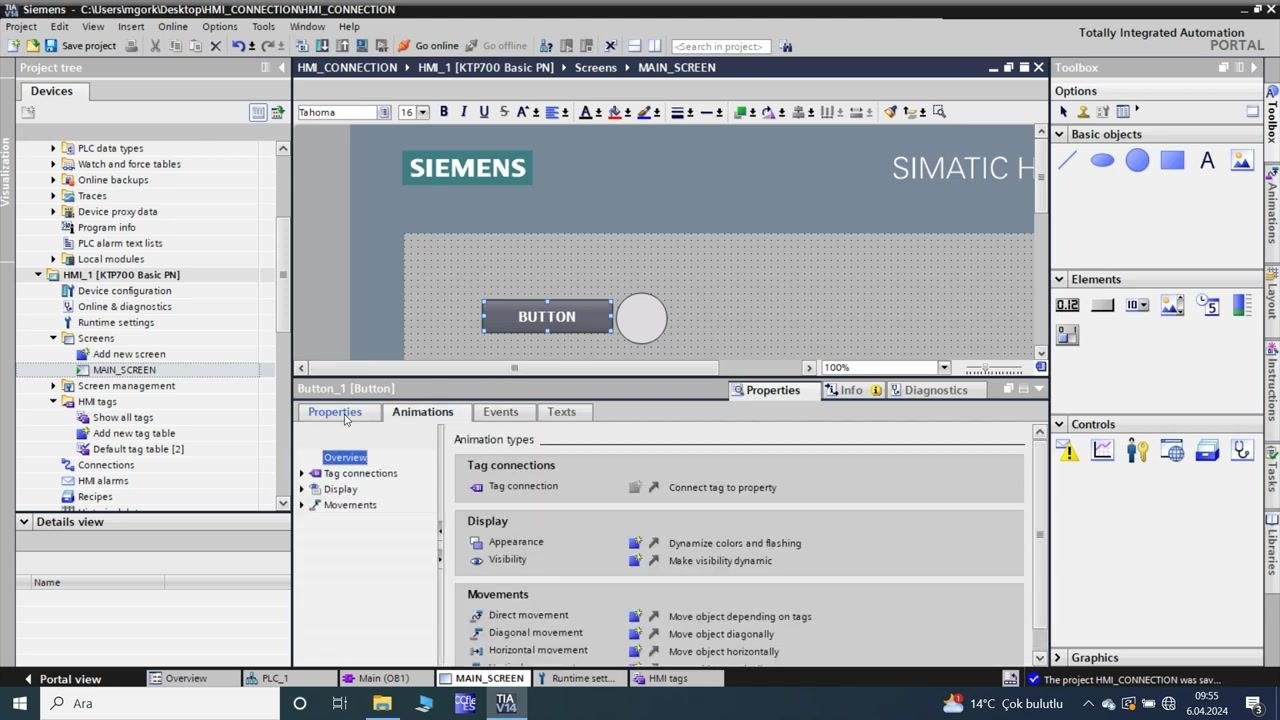Collapse the Elements toolbox section

(1059, 280)
